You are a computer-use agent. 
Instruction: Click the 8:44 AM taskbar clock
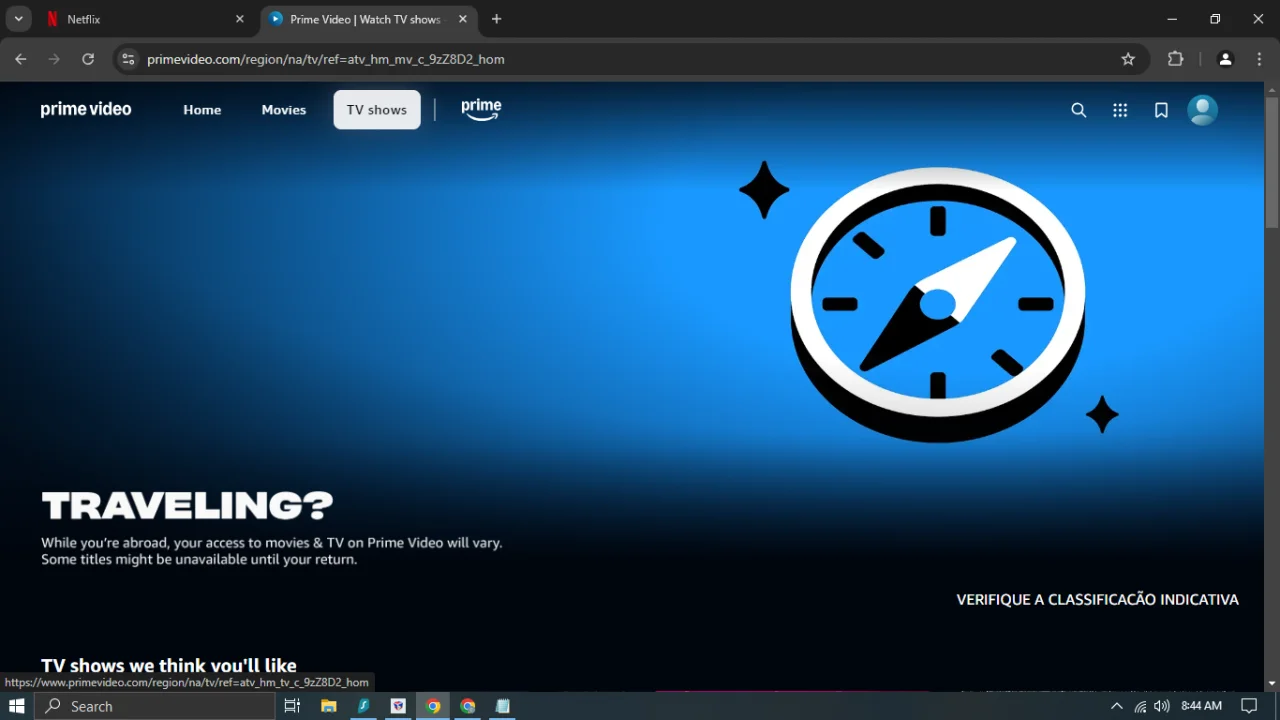(x=1201, y=706)
